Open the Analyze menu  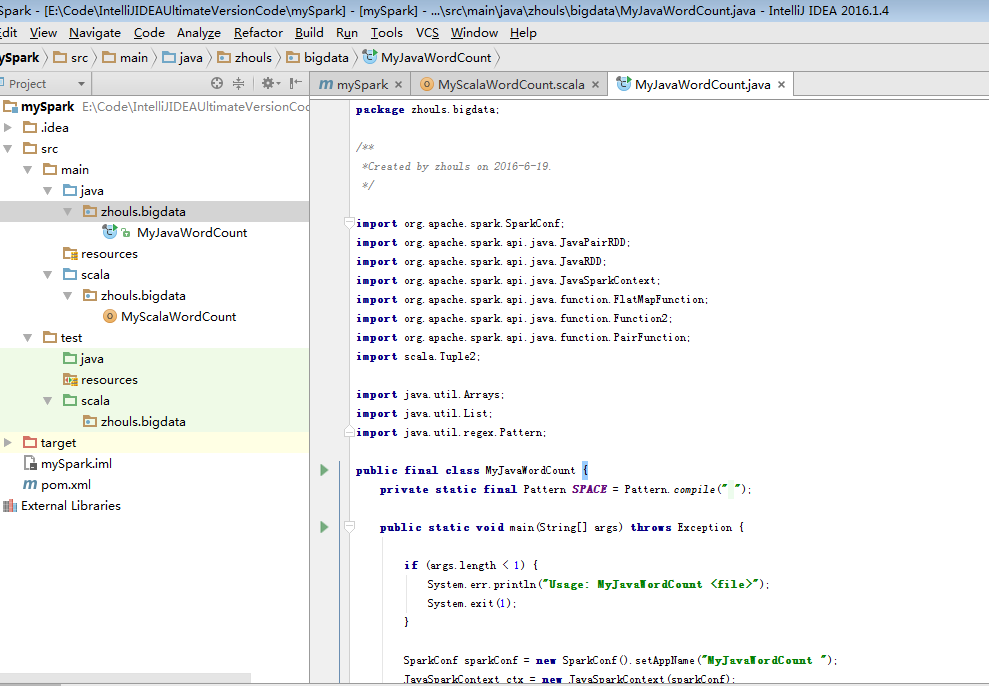(x=199, y=33)
